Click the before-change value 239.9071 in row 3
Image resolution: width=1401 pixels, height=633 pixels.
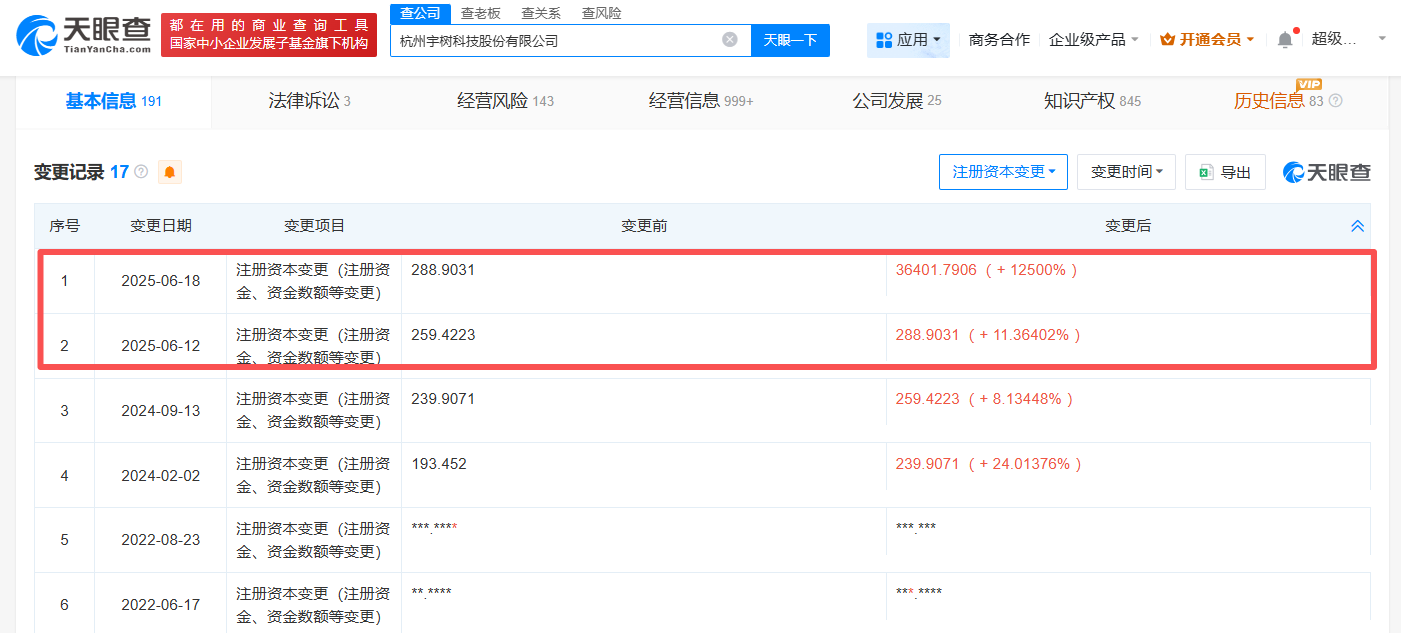click(x=443, y=399)
